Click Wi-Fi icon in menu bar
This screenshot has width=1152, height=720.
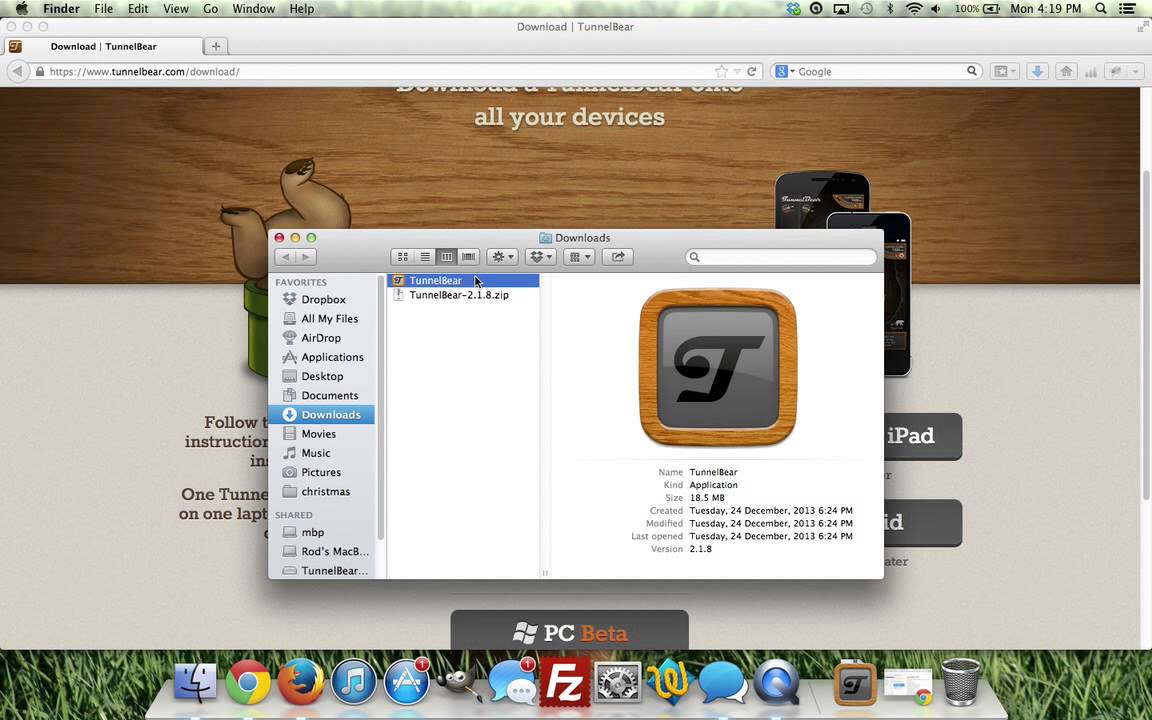coord(914,9)
